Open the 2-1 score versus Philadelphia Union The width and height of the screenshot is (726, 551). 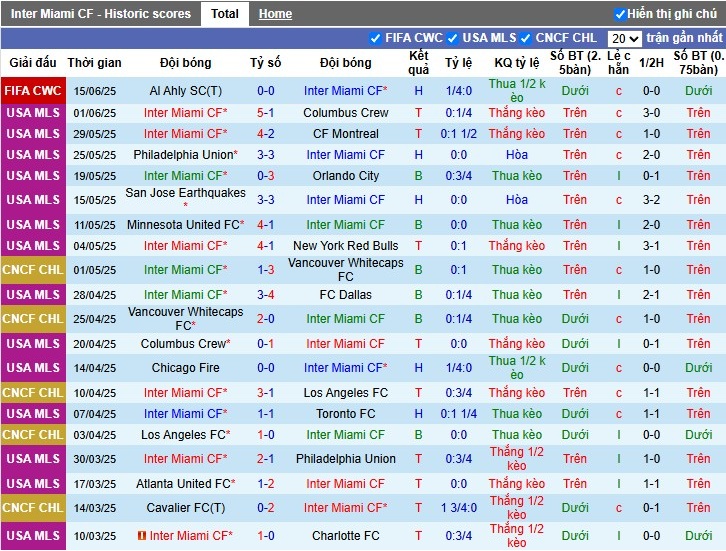pyautogui.click(x=266, y=459)
